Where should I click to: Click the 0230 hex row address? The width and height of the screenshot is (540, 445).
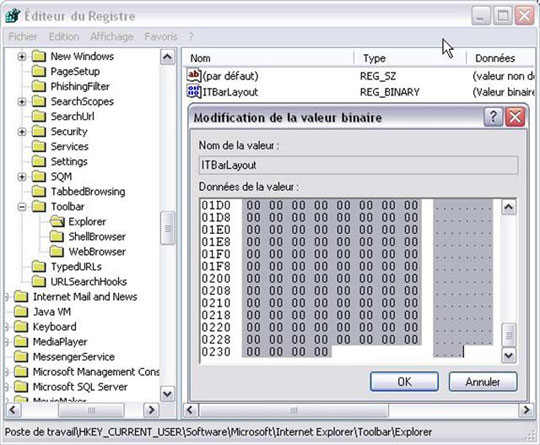216,352
